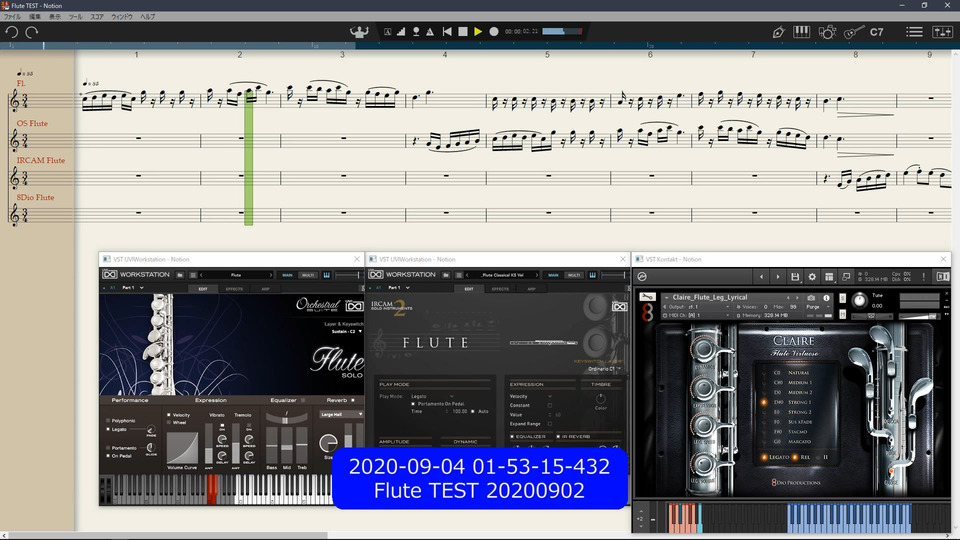Image resolution: width=960 pixels, height=540 pixels.
Task: Open the ファイル menu
Action: point(12,17)
